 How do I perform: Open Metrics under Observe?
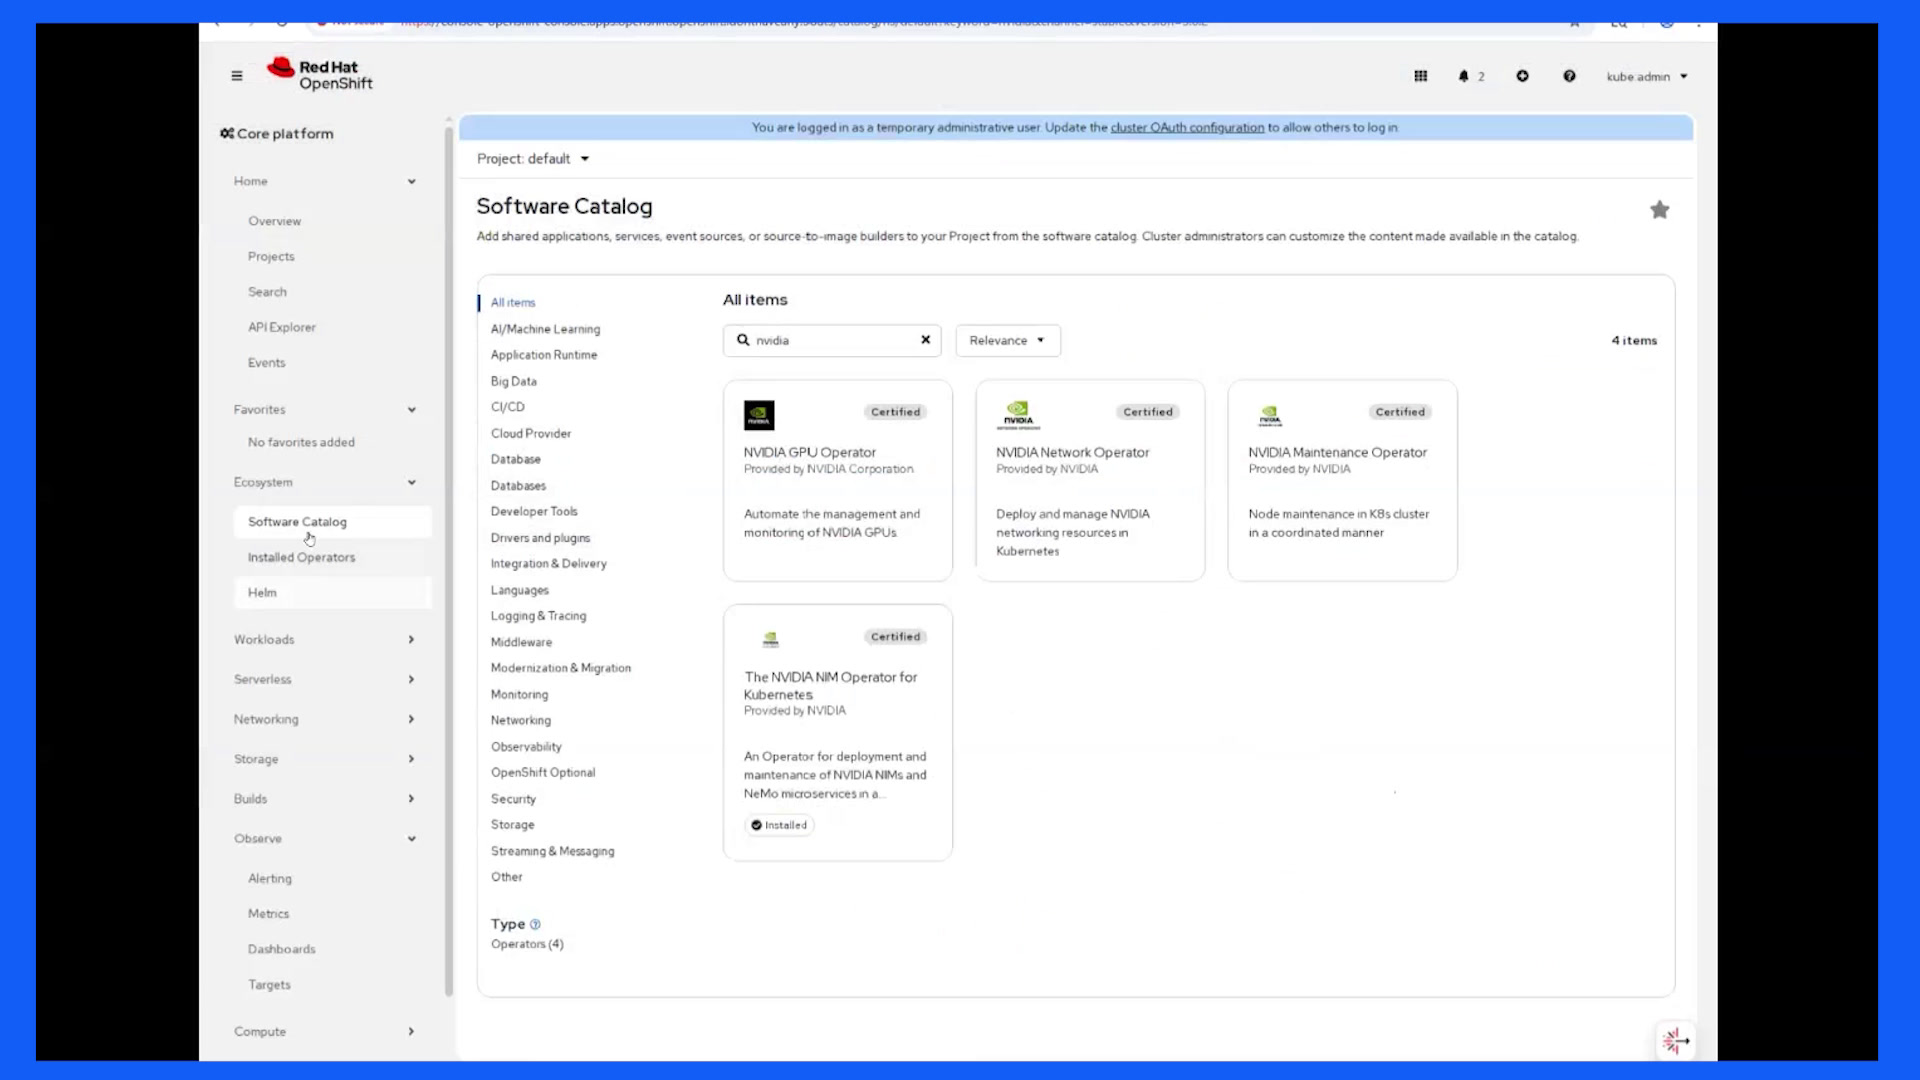click(x=268, y=914)
